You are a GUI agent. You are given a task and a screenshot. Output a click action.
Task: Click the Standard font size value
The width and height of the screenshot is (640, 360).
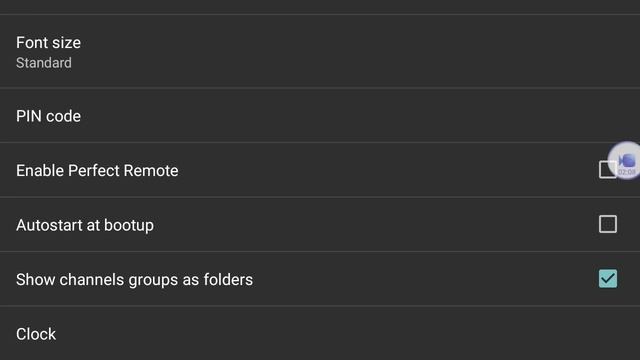[44, 63]
